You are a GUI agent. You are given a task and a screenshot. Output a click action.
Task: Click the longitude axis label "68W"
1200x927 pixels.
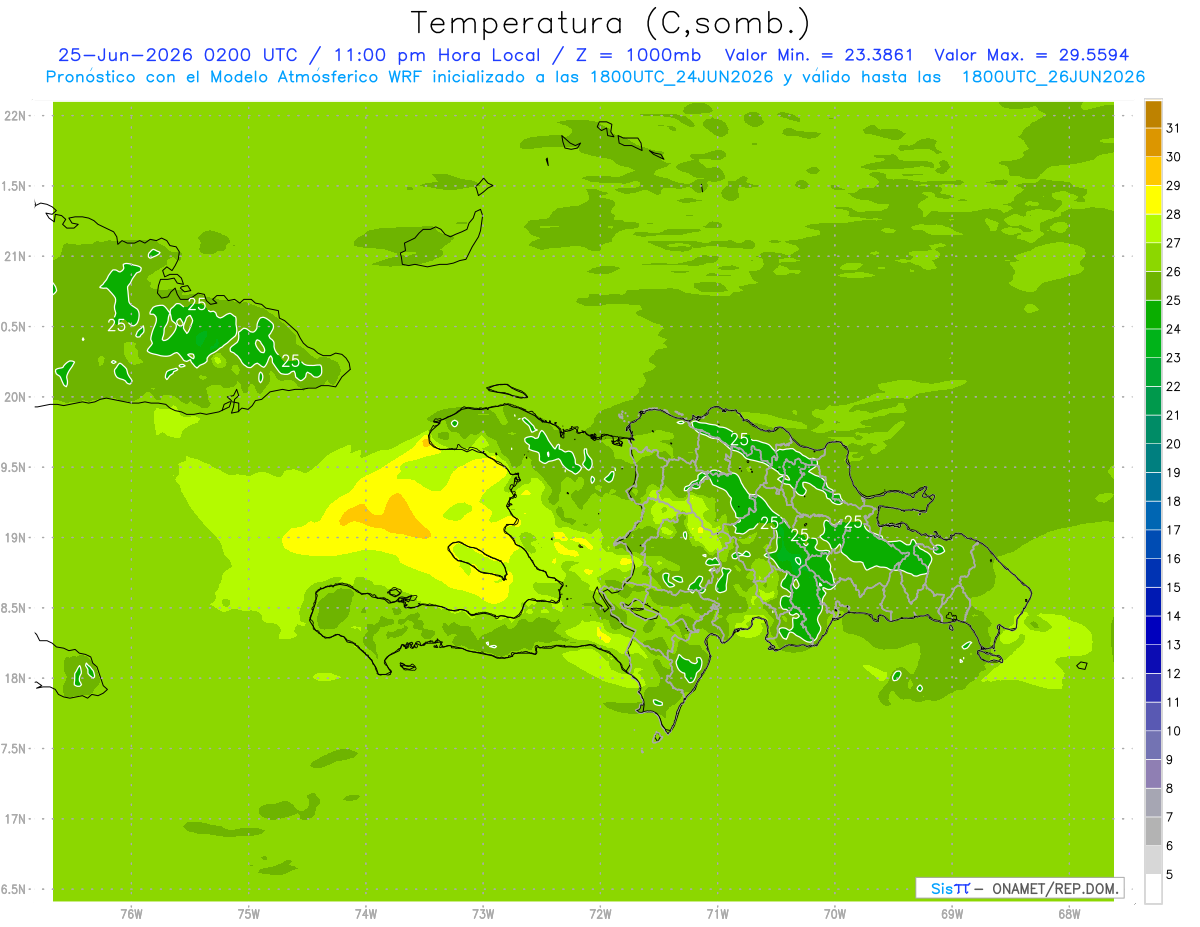pyautogui.click(x=1069, y=914)
